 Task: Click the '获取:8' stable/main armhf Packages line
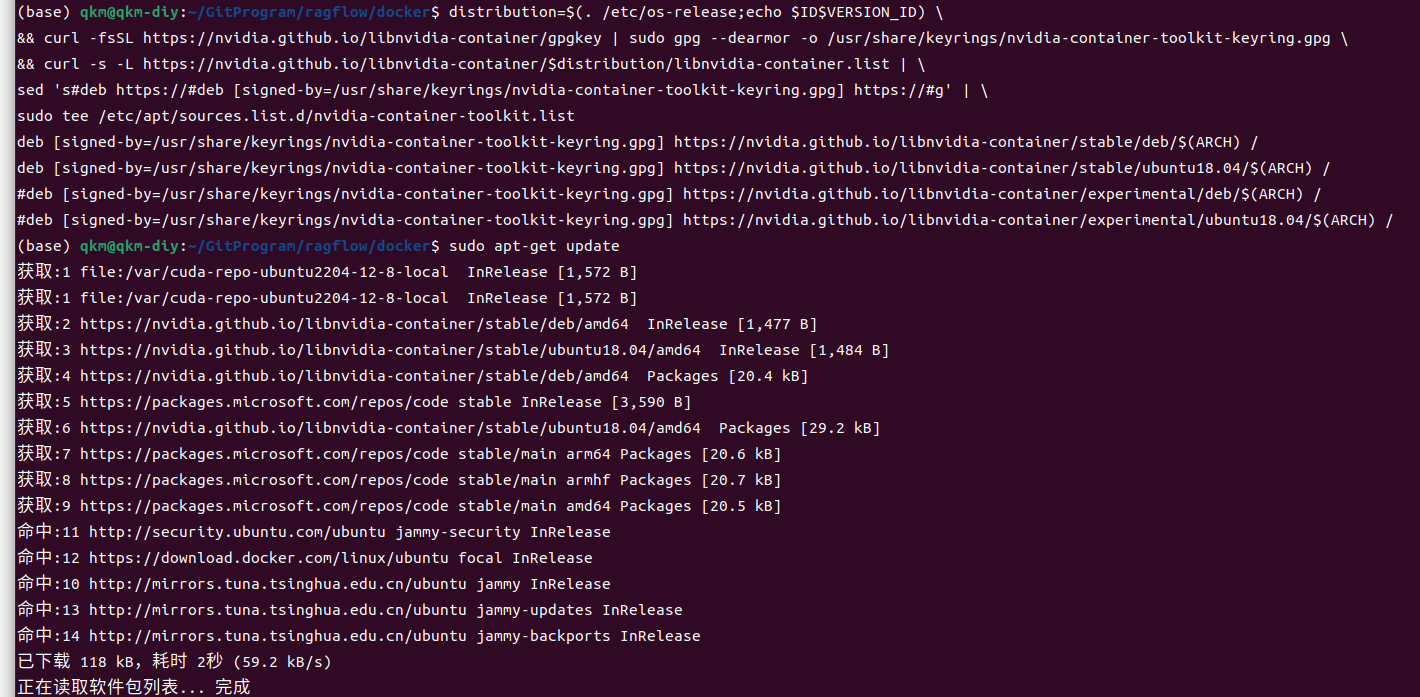pos(399,480)
